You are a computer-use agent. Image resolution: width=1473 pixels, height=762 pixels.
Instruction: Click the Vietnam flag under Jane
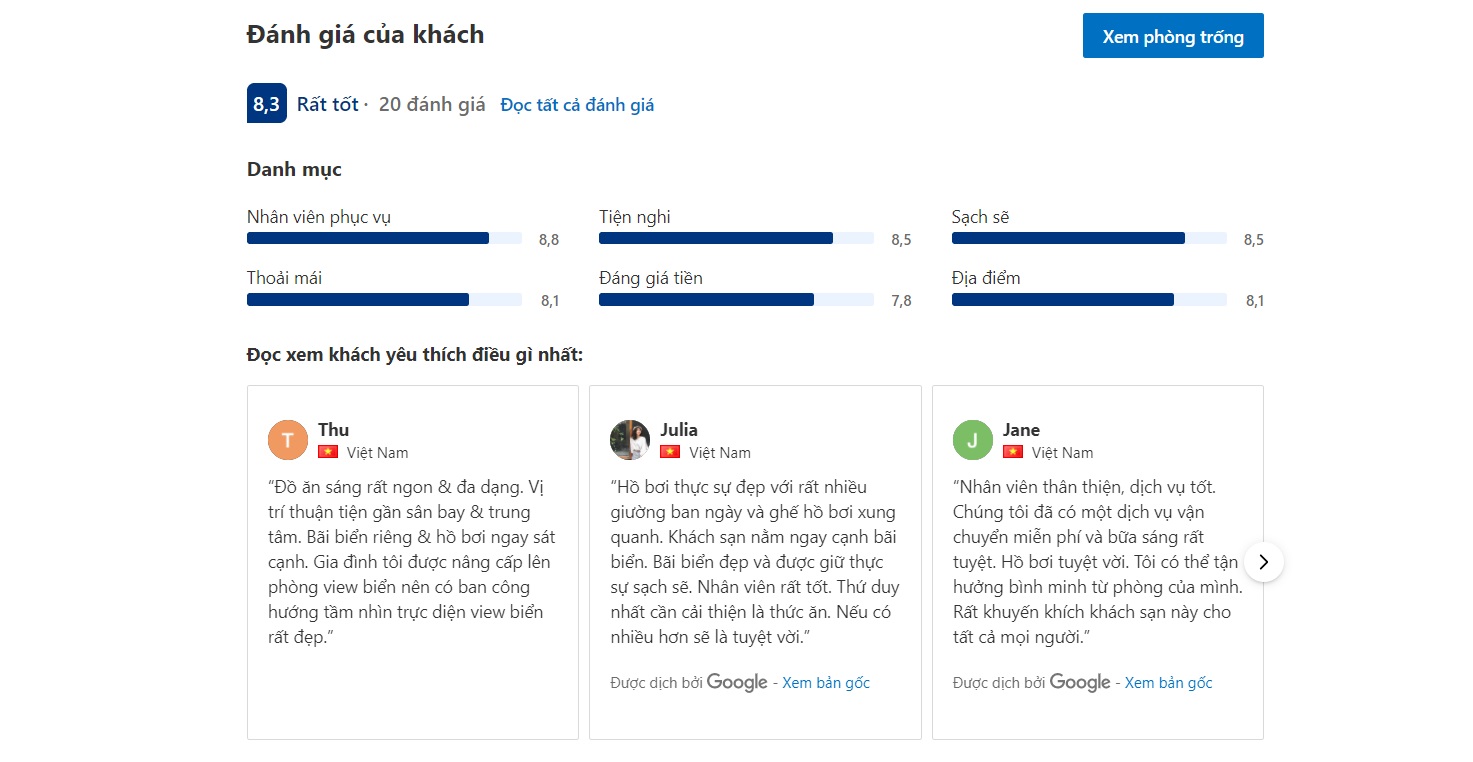(x=1013, y=452)
